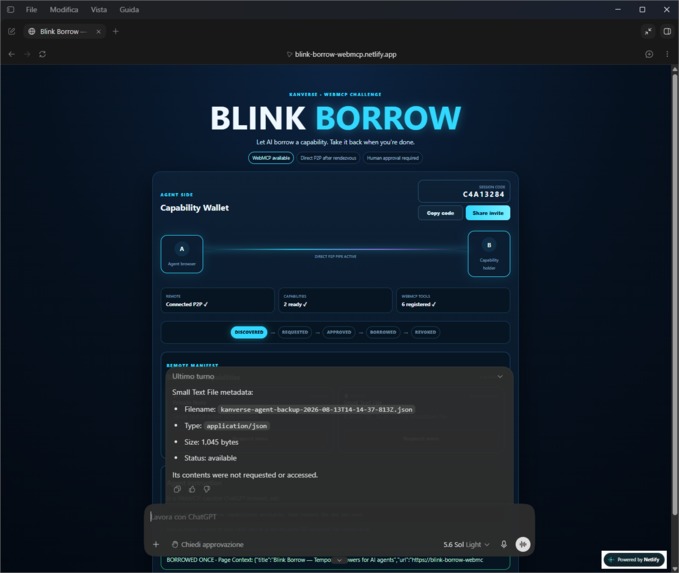679x573 pixels.
Task: Open the browser three-dot menu
Action: pyautogui.click(x=667, y=54)
